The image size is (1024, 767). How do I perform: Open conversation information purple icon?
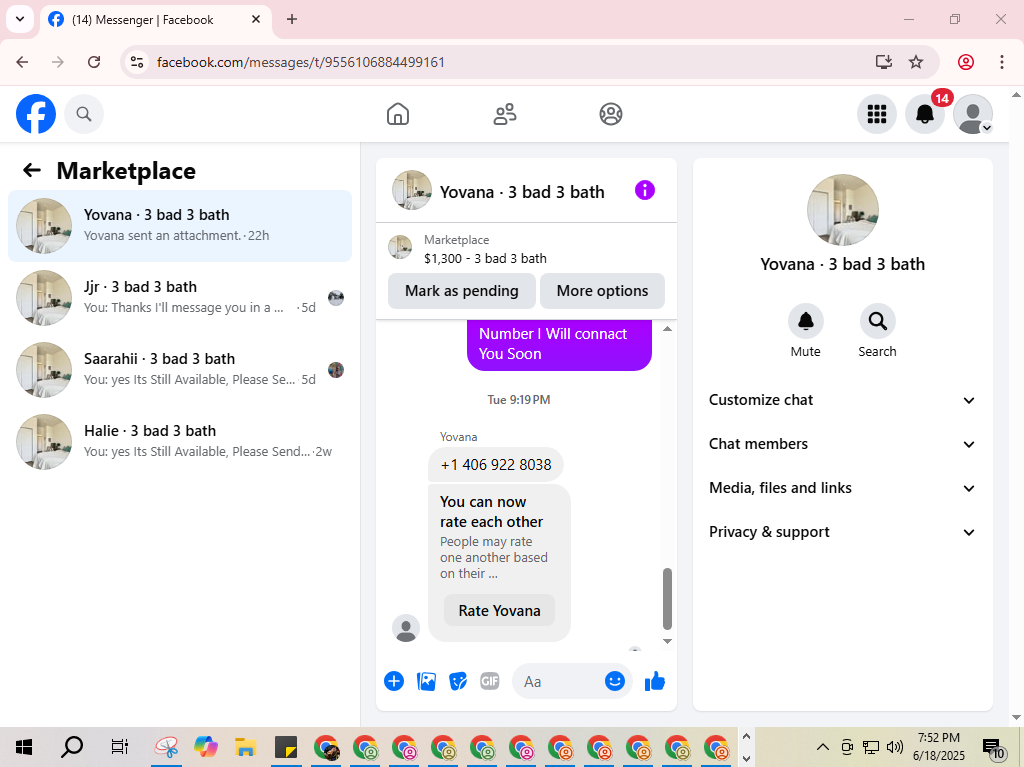point(645,190)
